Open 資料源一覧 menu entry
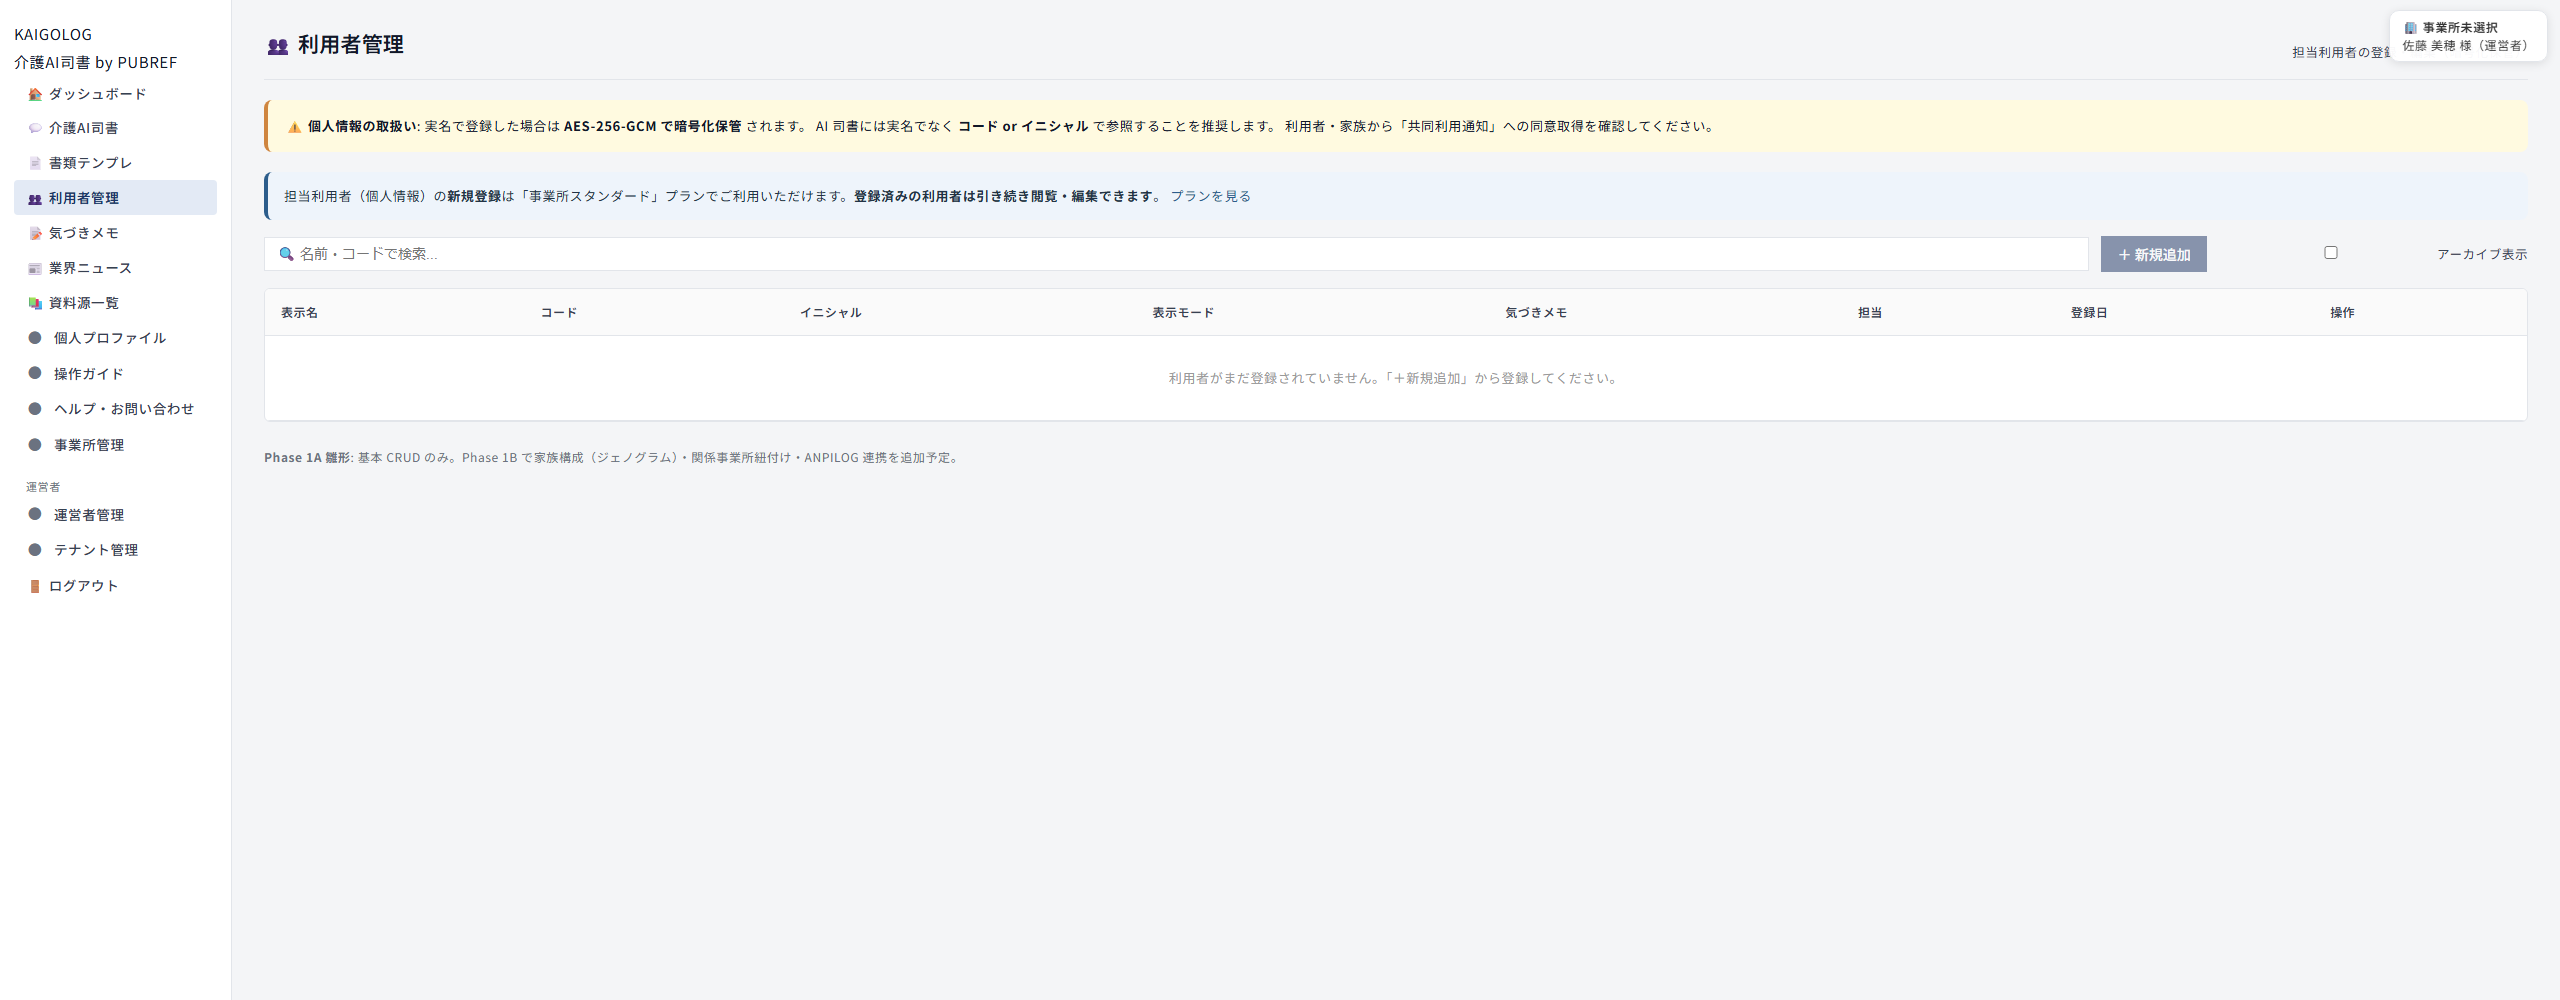 [x=115, y=303]
